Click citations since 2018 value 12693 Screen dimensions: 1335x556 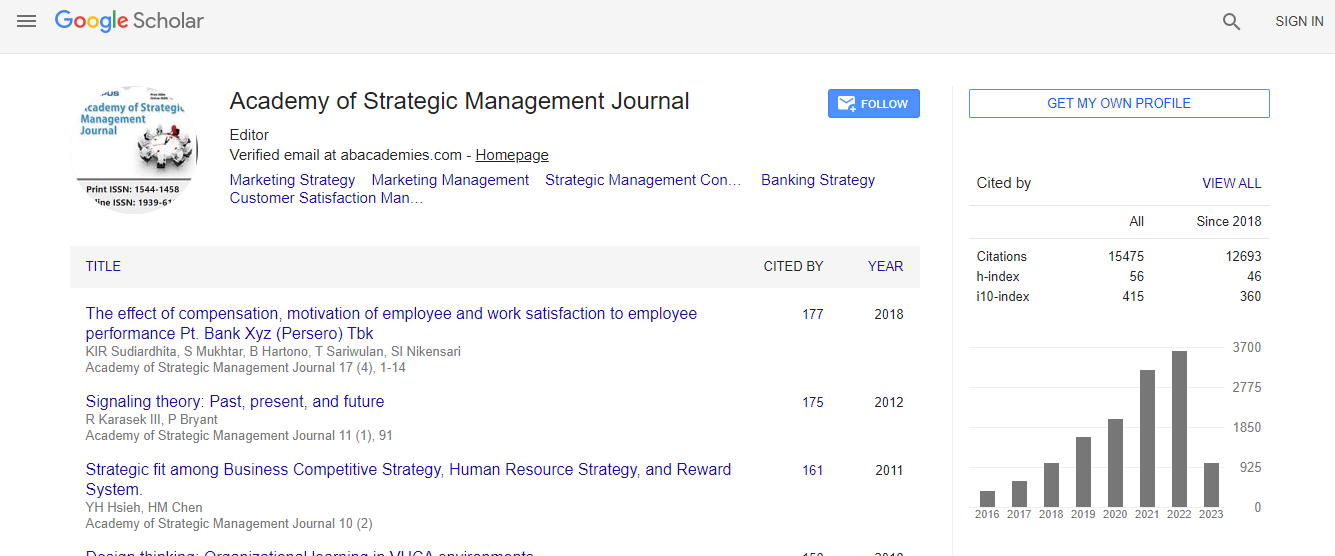[1244, 256]
